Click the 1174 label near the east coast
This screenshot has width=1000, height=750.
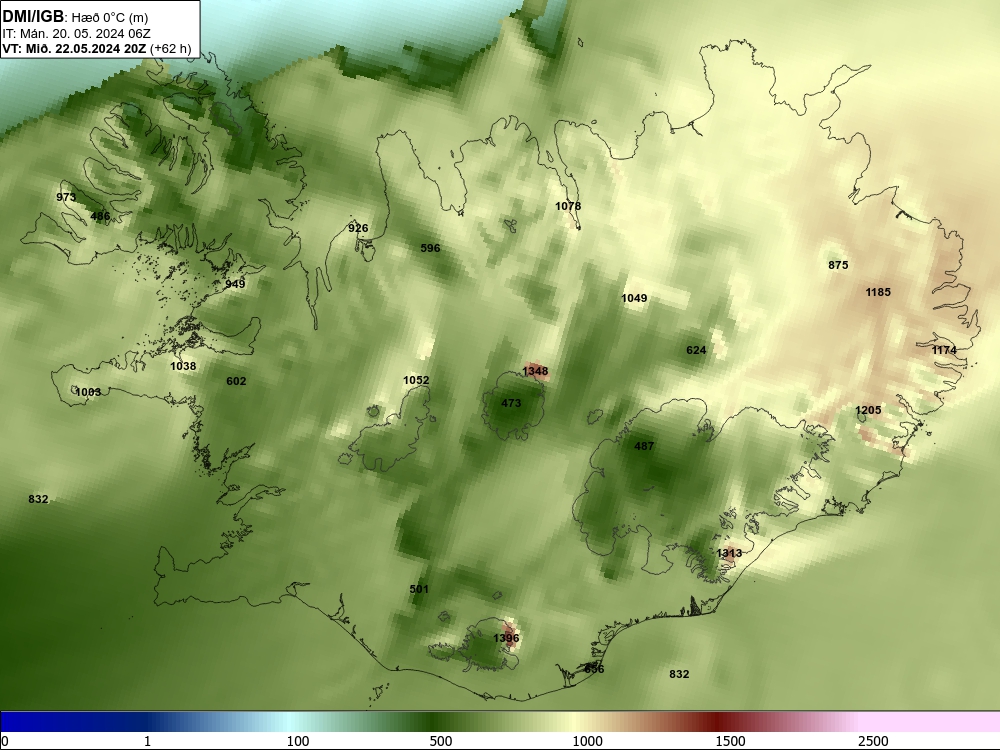click(945, 350)
